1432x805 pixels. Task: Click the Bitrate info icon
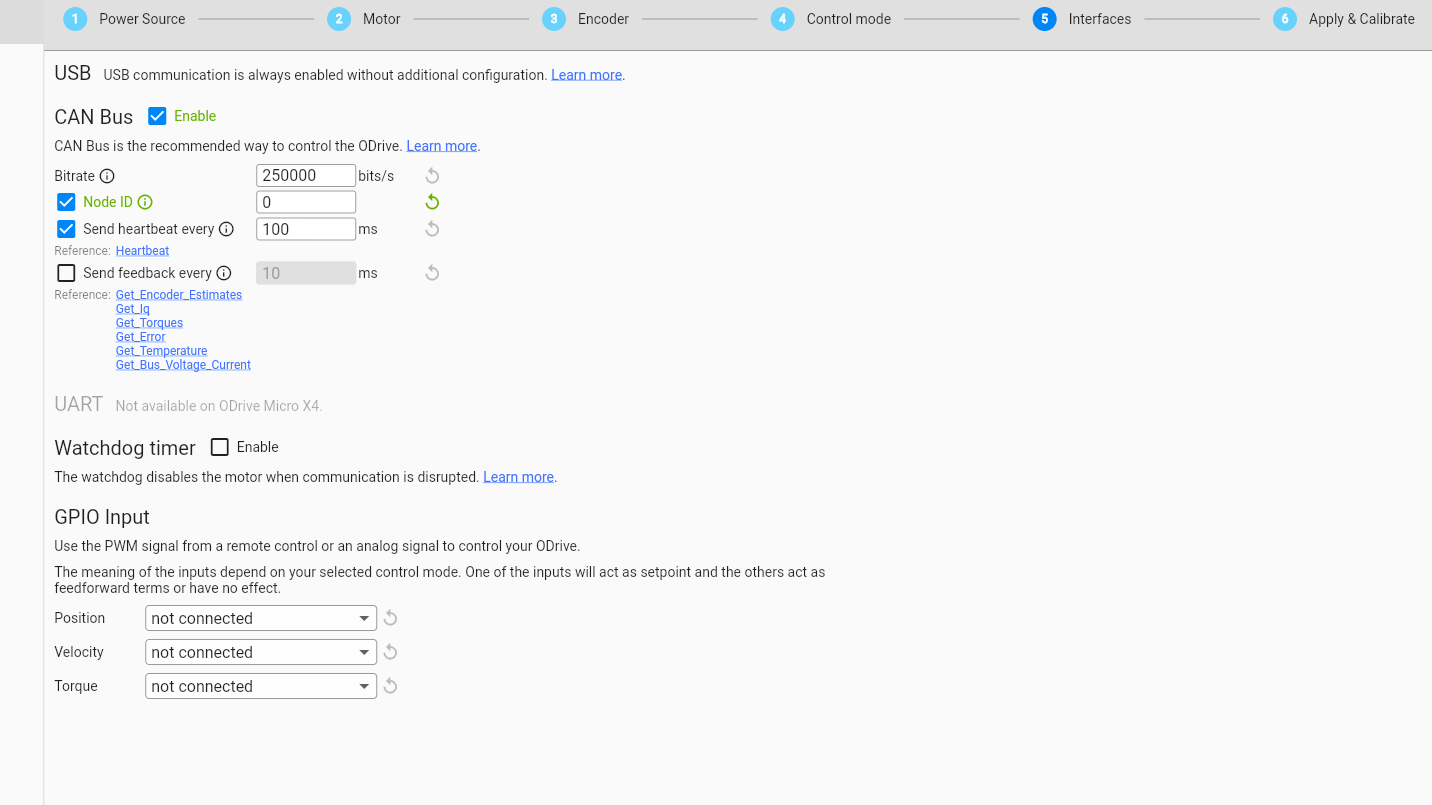point(107,176)
